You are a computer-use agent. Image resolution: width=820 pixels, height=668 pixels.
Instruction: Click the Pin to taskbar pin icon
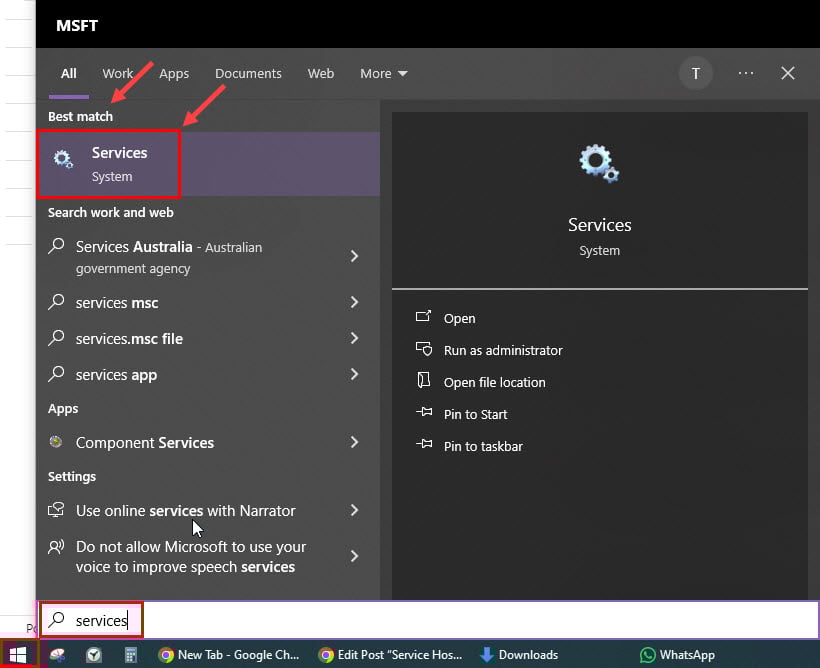[x=424, y=444]
